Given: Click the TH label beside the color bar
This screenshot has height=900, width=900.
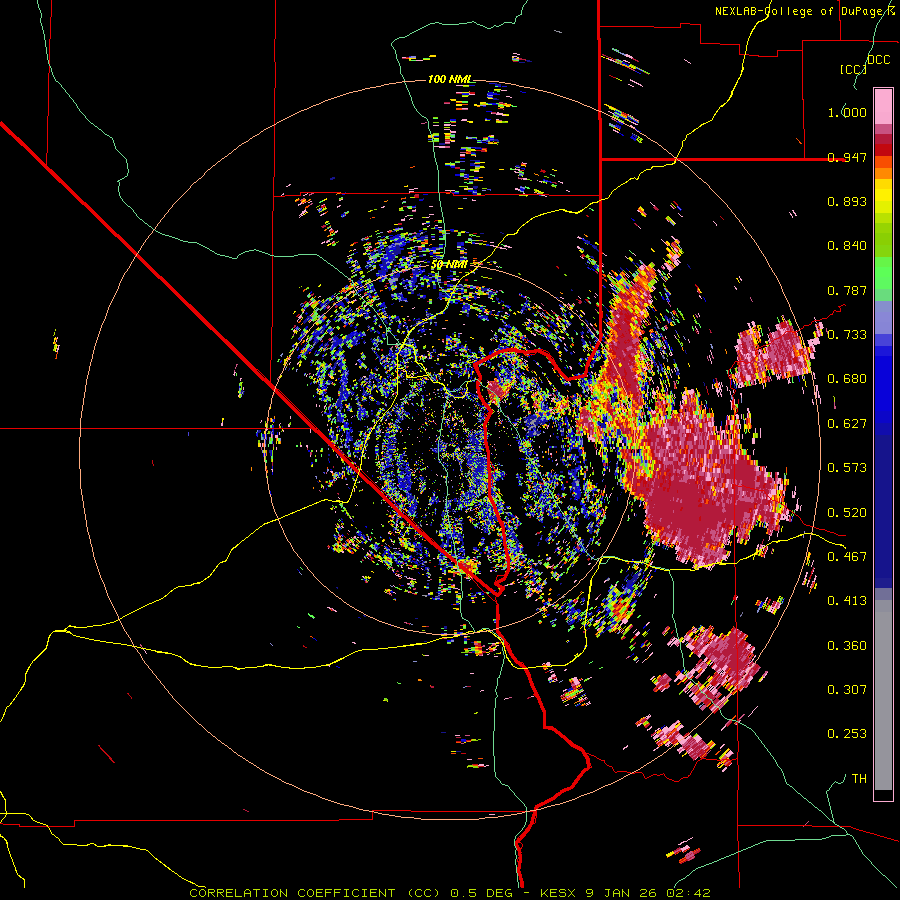Looking at the screenshot, I should [x=859, y=779].
